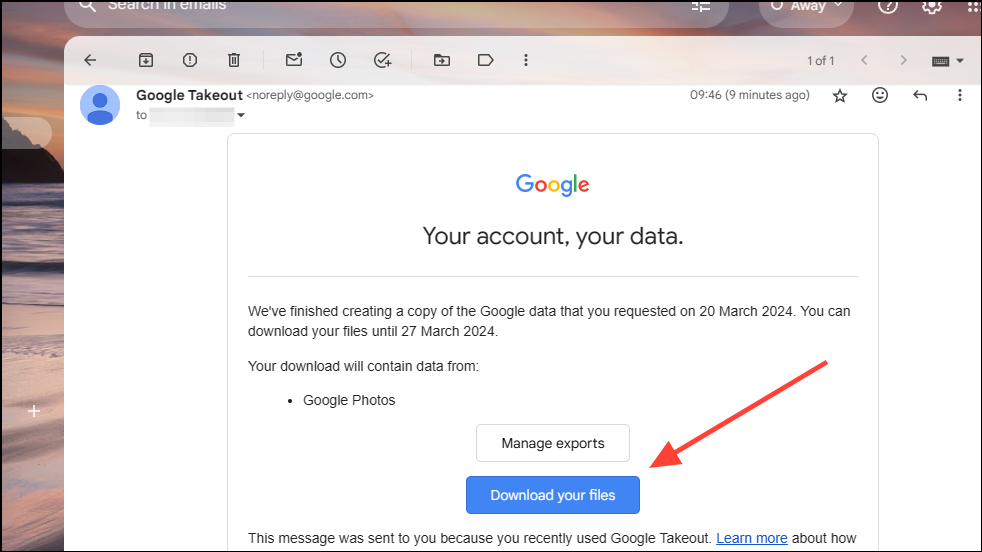982x552 pixels.
Task: Click the 1 of 1 counter
Action: pos(820,61)
